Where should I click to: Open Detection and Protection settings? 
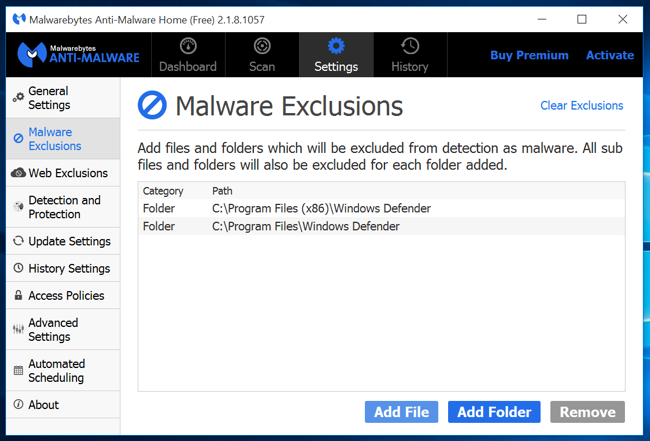click(x=63, y=207)
